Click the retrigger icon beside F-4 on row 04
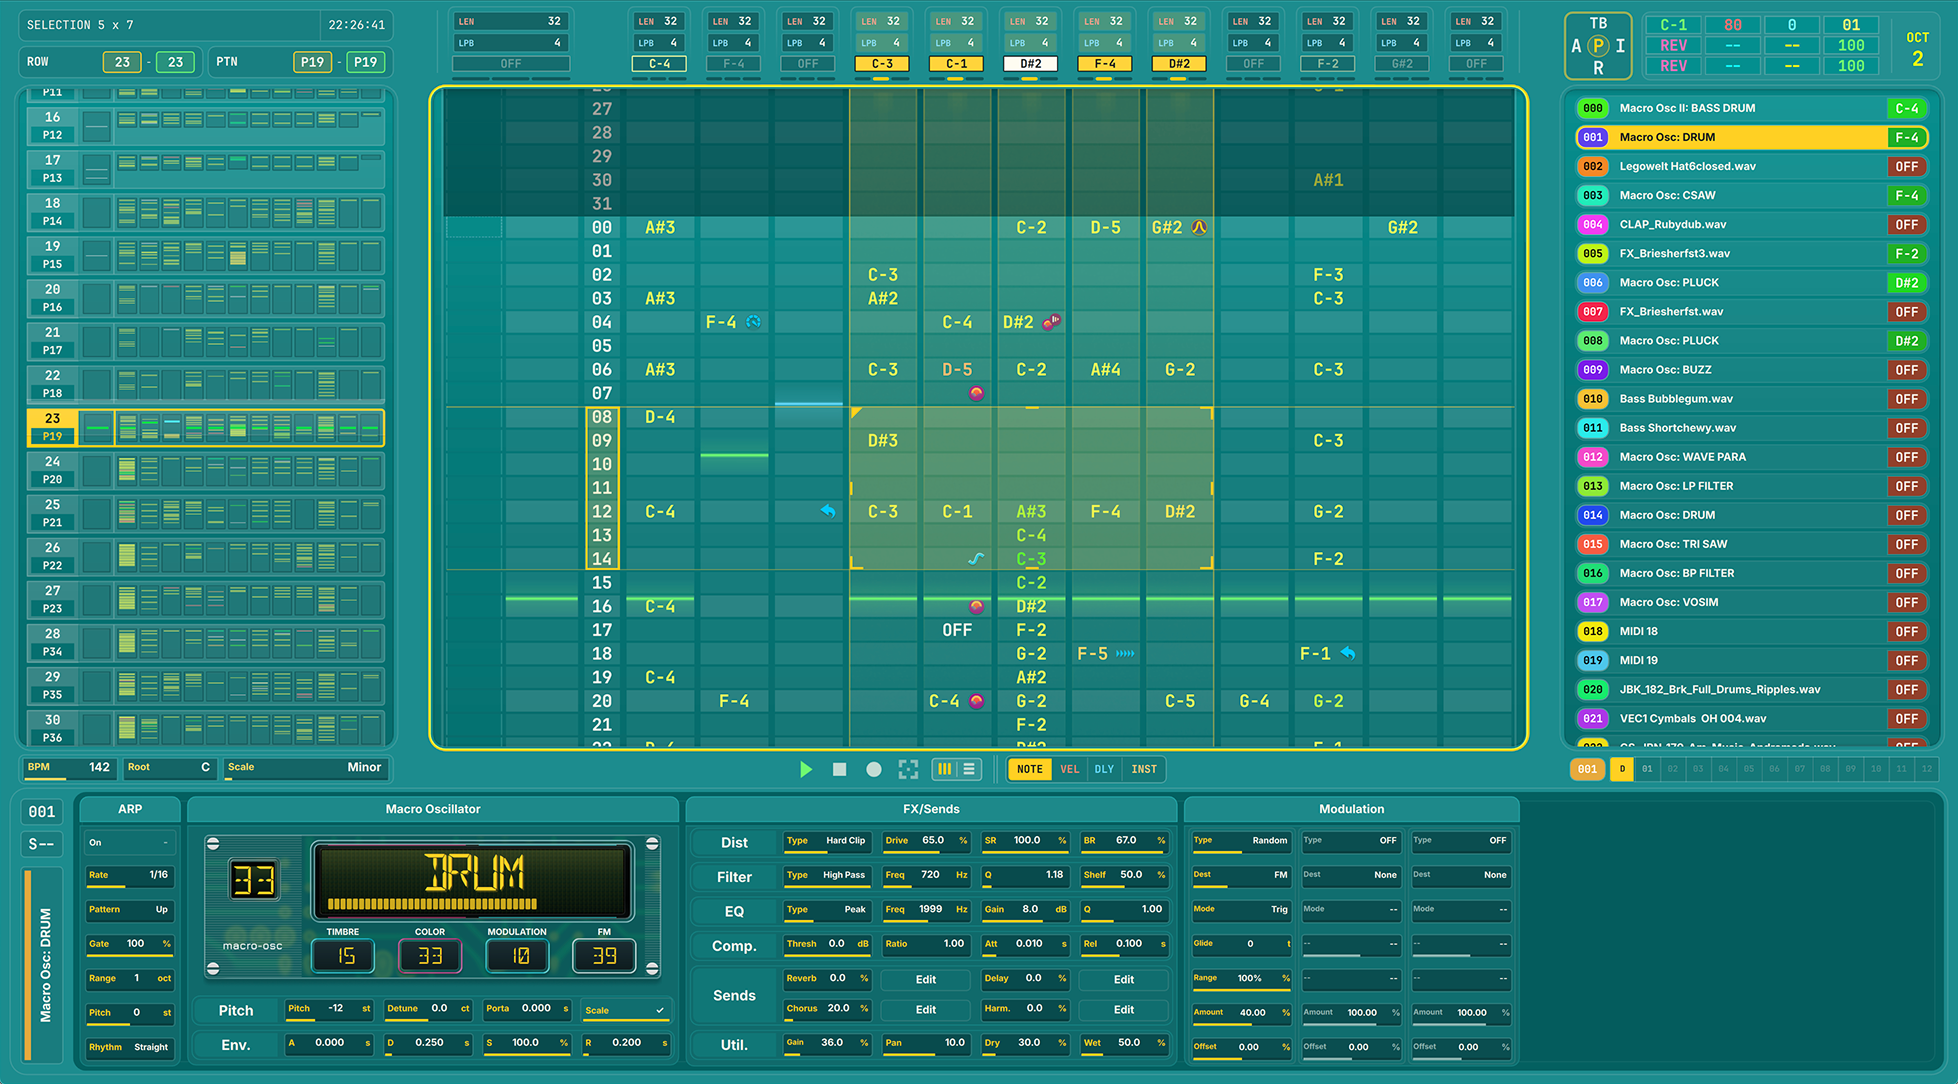 754,322
